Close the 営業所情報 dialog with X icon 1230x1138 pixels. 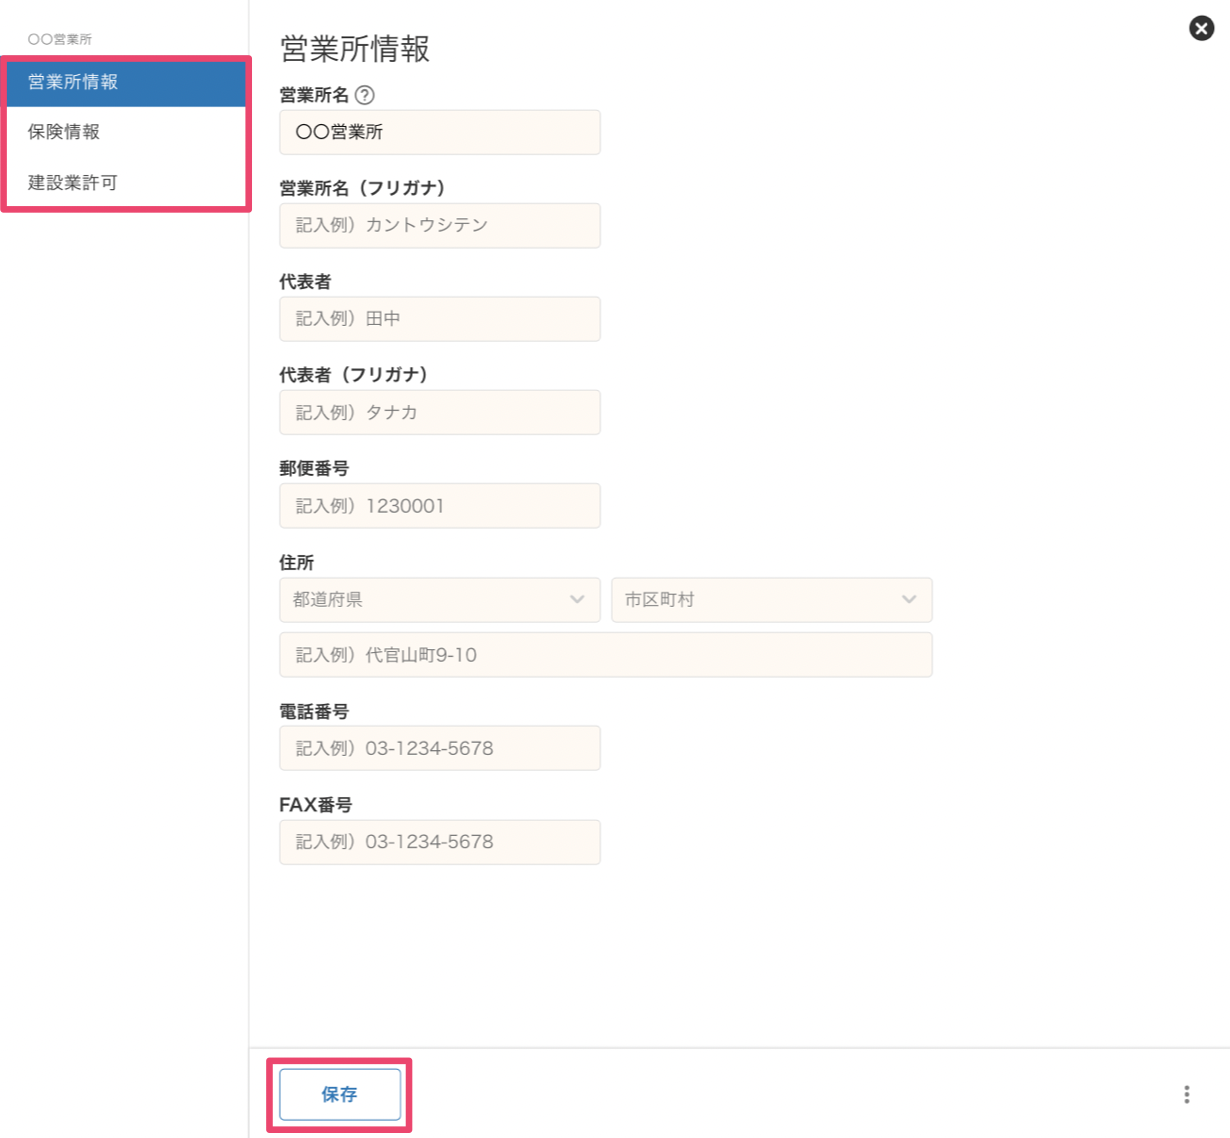(x=1201, y=28)
